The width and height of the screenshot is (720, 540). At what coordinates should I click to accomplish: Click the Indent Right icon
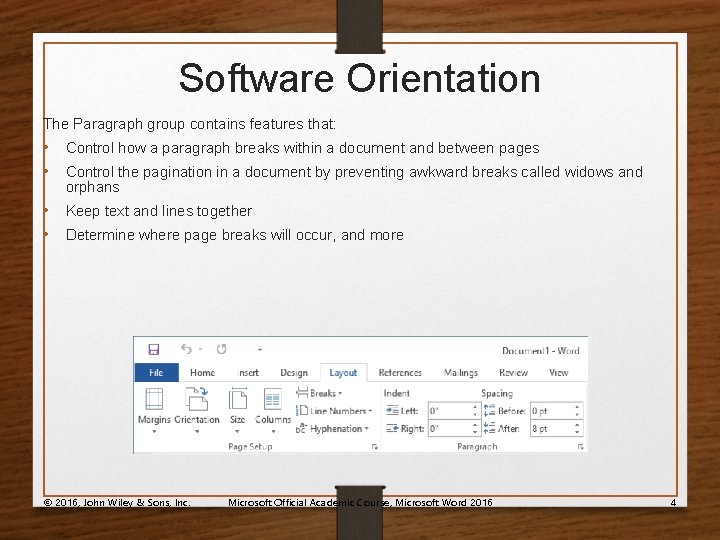(392, 428)
